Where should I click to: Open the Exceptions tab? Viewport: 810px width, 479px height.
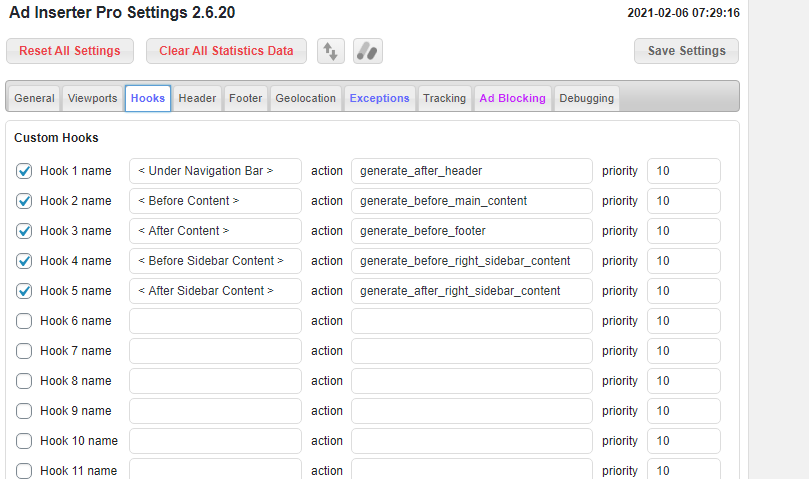(x=379, y=98)
